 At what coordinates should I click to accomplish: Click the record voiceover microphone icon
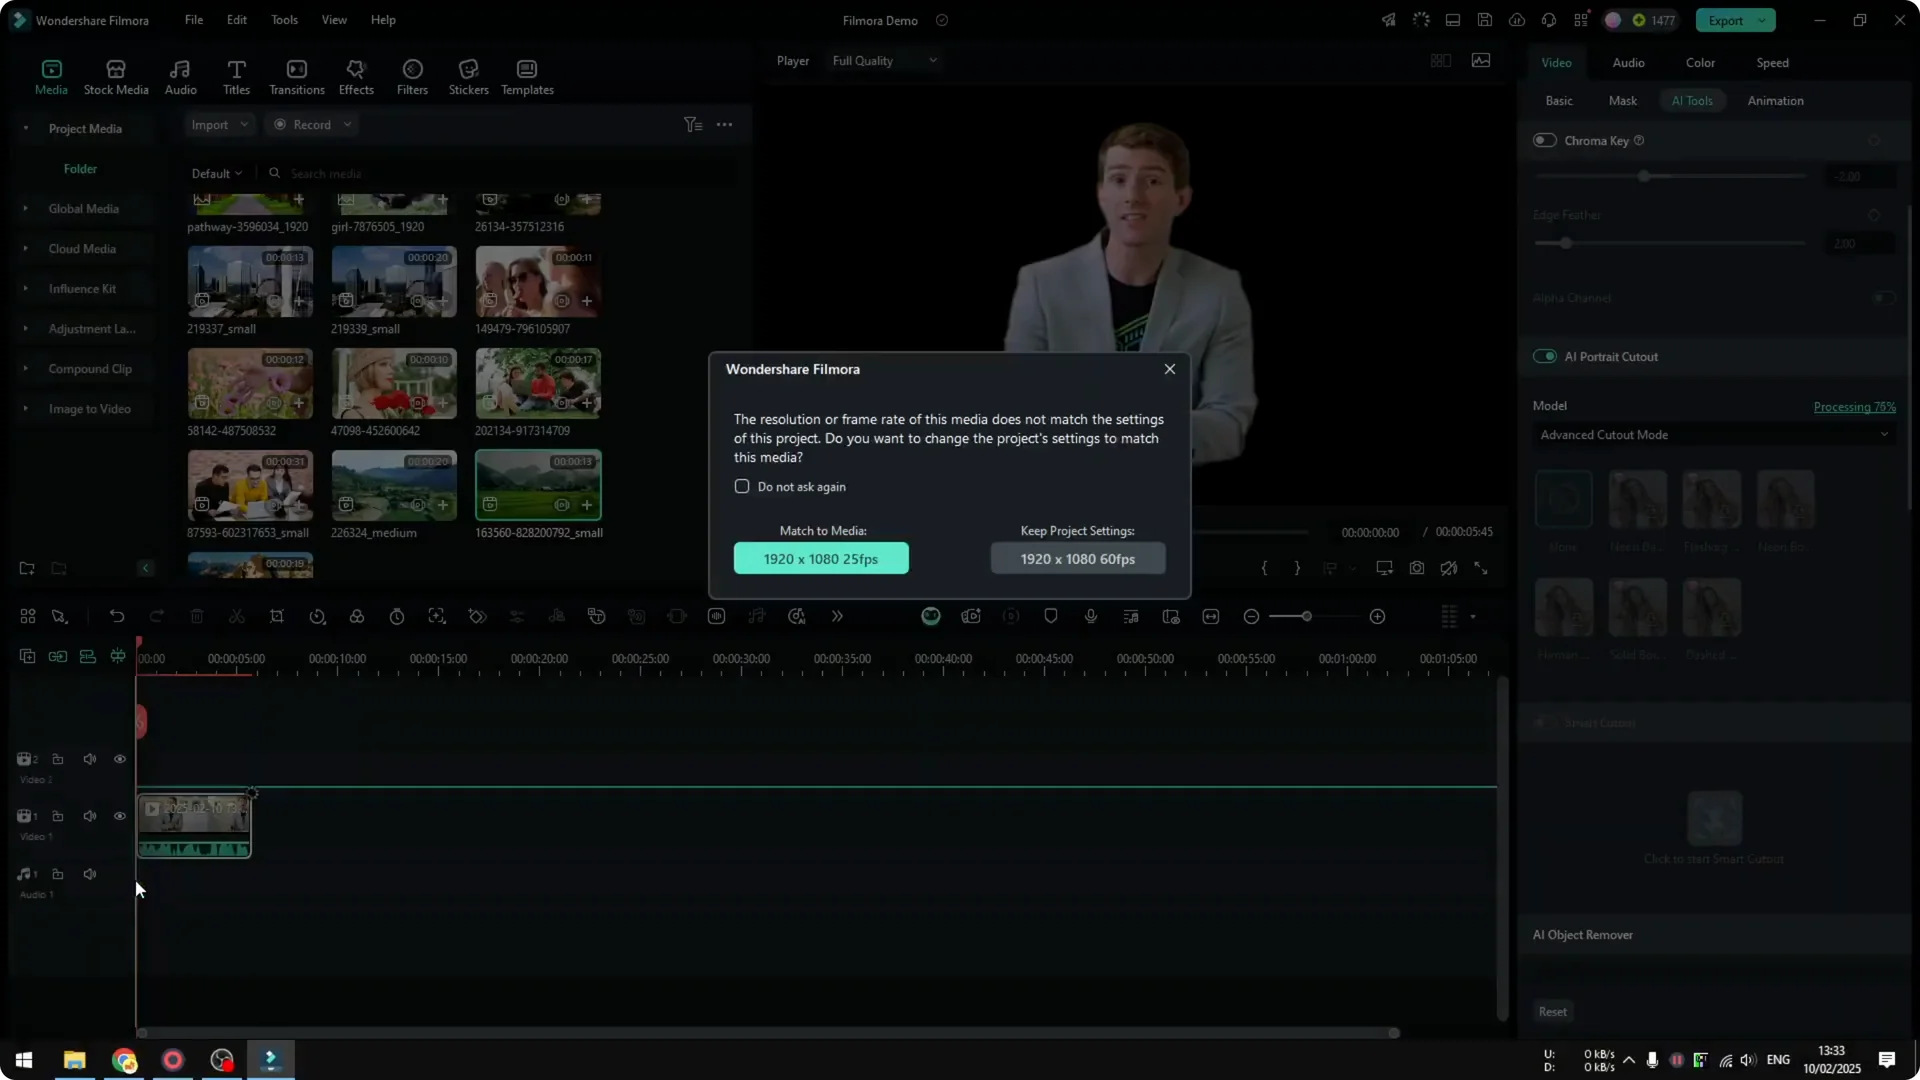click(x=1091, y=616)
